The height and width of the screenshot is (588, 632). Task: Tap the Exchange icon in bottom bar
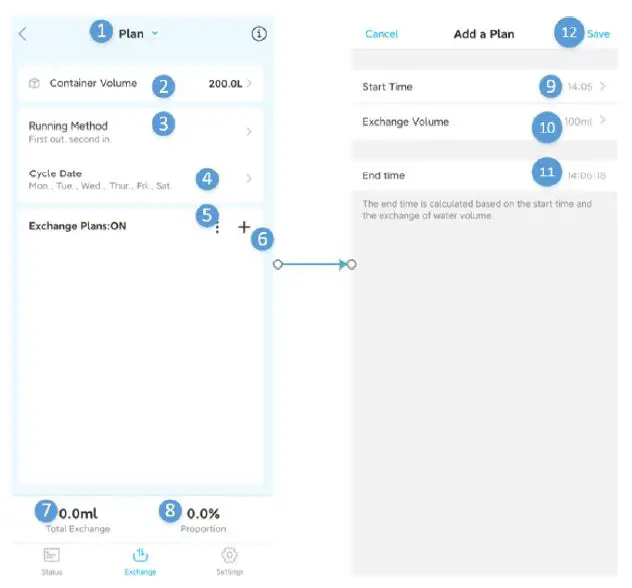coord(140,555)
